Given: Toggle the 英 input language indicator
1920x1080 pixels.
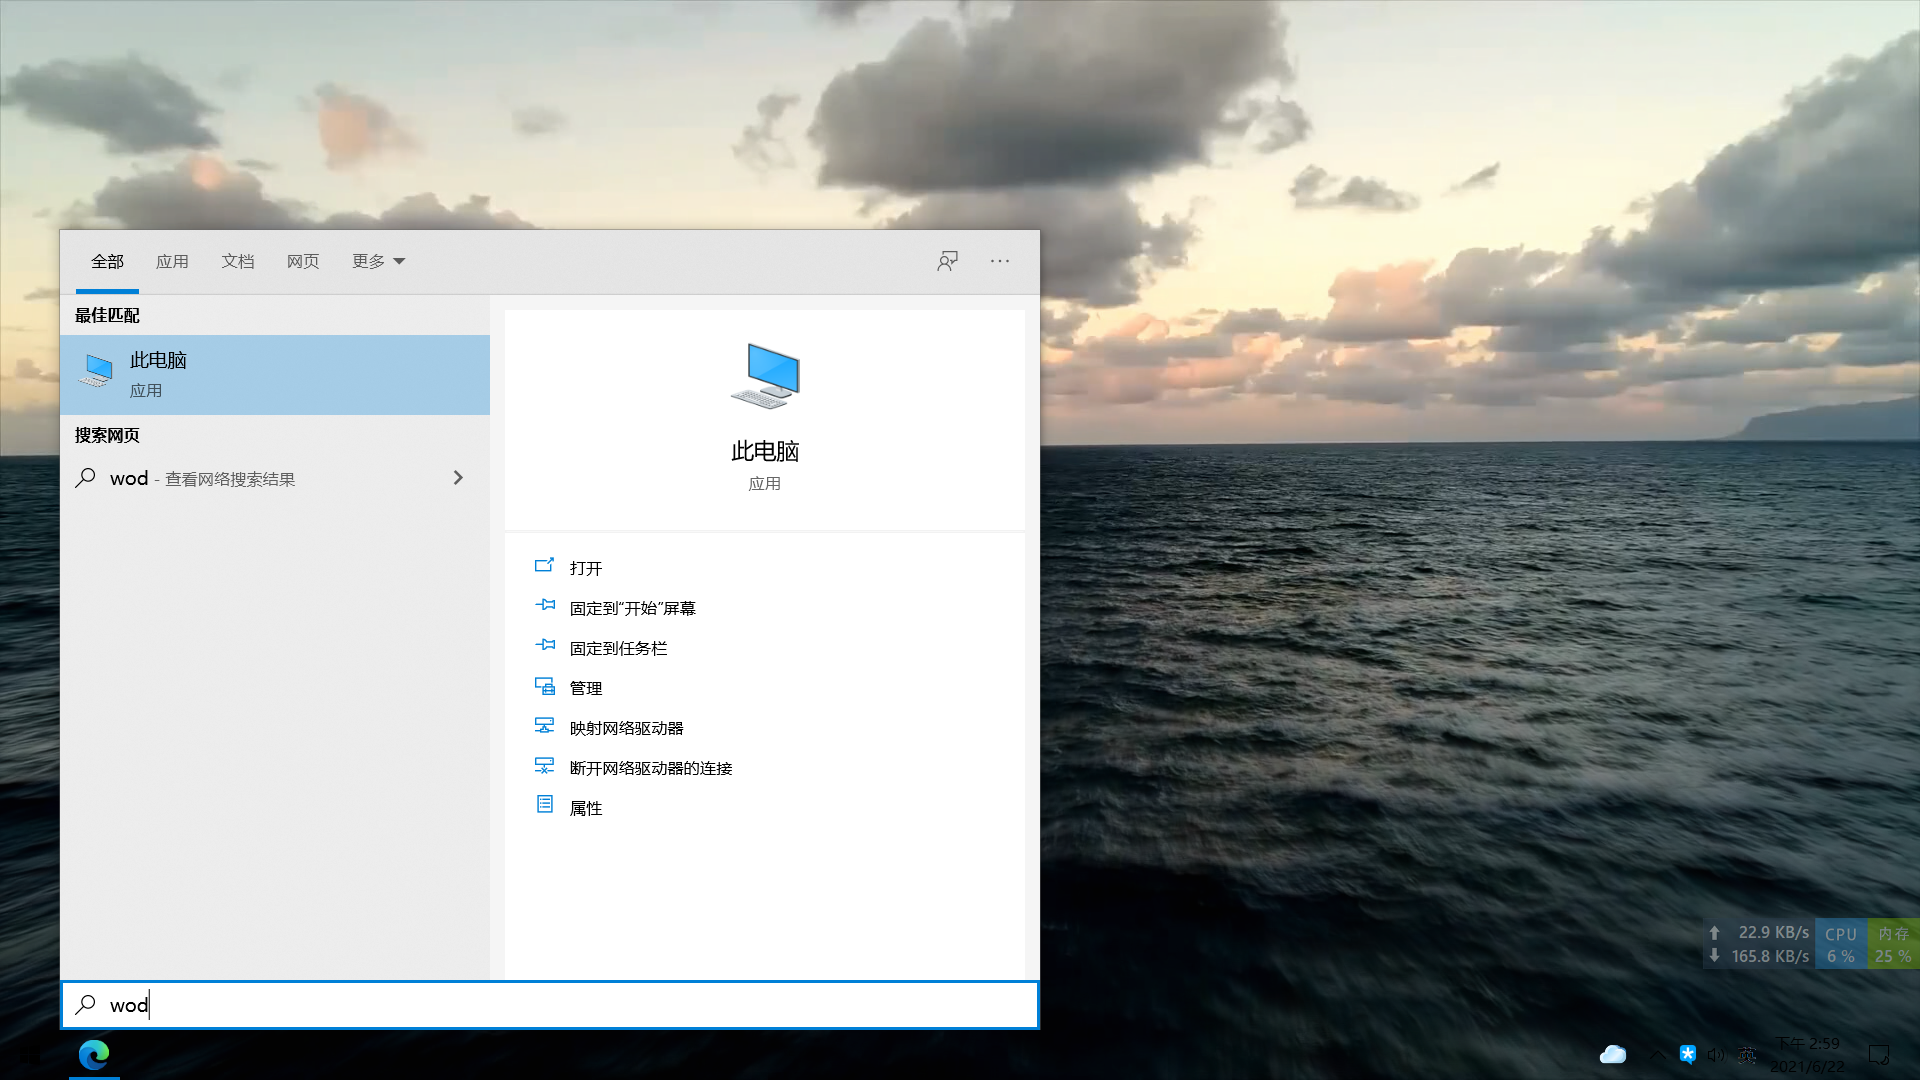Looking at the screenshot, I should (1747, 1054).
